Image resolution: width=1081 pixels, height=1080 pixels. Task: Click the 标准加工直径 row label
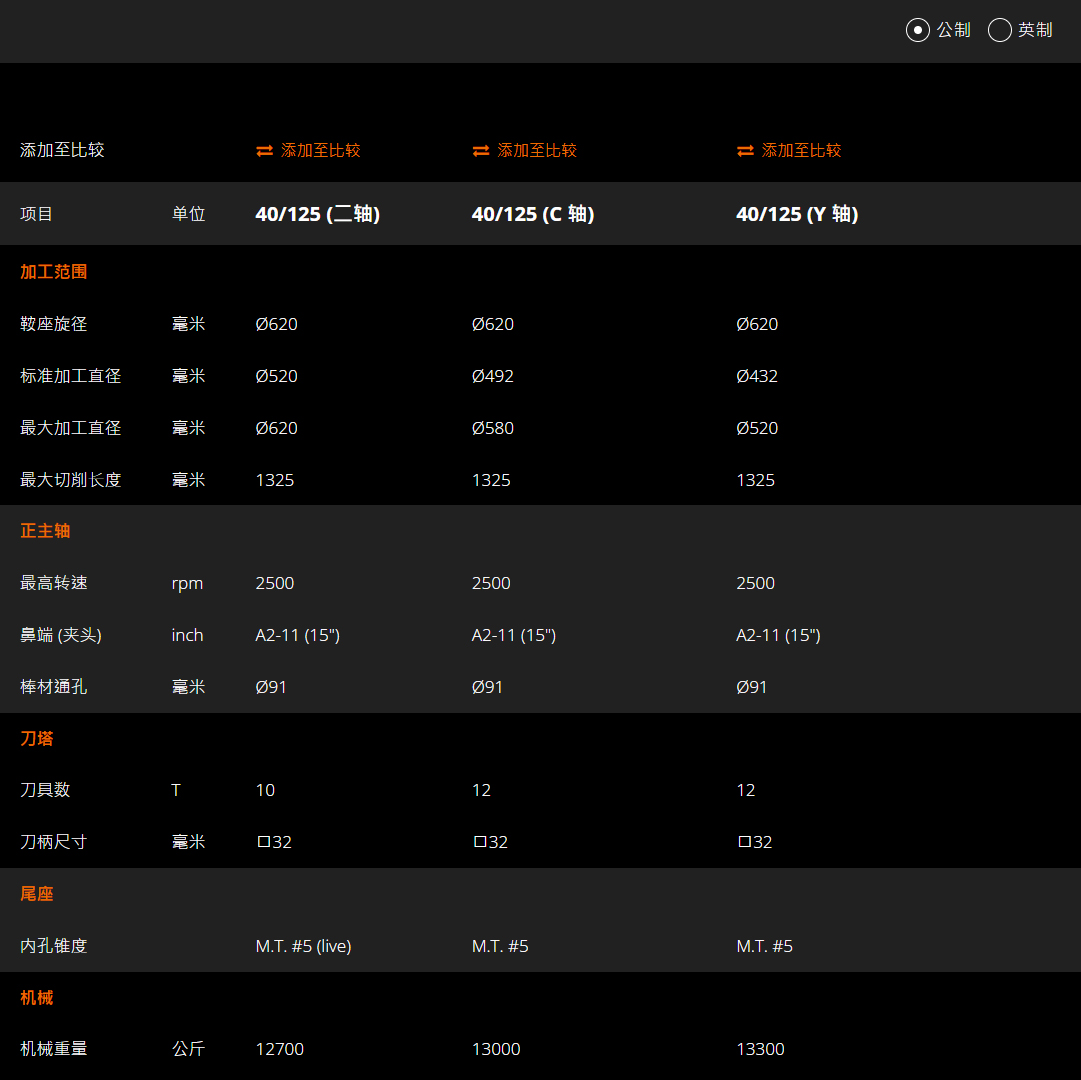point(70,376)
